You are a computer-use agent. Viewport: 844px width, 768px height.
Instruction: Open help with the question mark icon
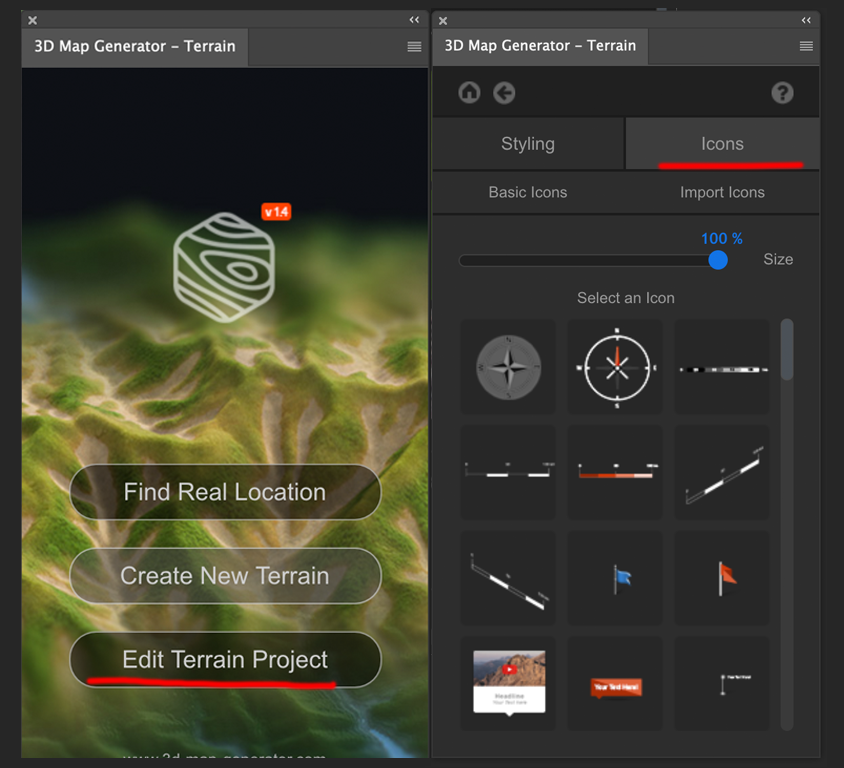pyautogui.click(x=782, y=93)
